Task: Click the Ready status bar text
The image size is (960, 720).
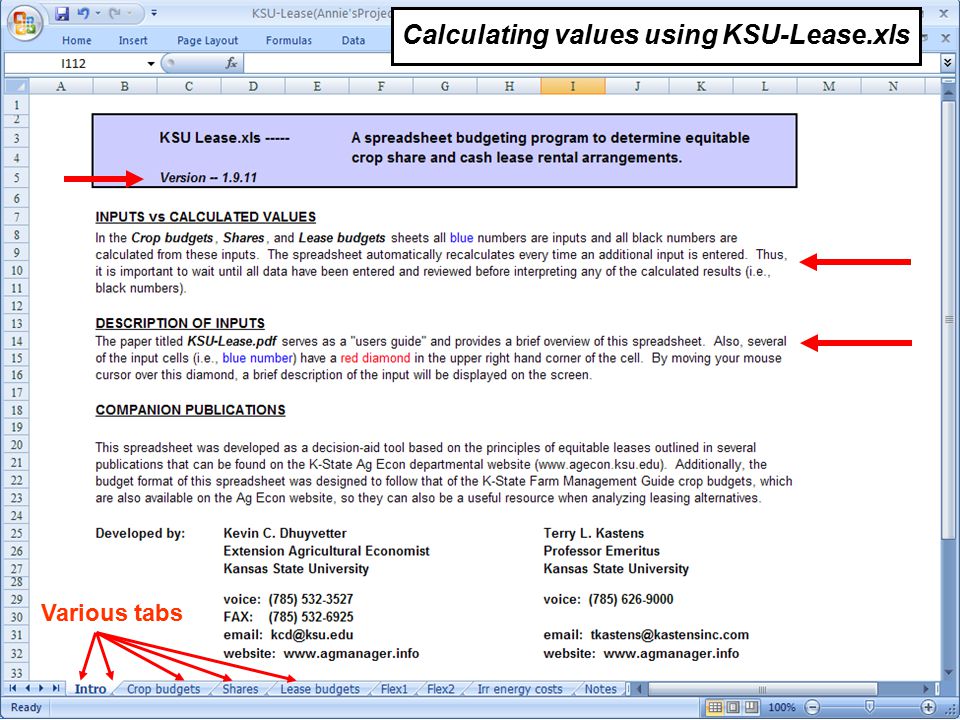Action: point(26,707)
